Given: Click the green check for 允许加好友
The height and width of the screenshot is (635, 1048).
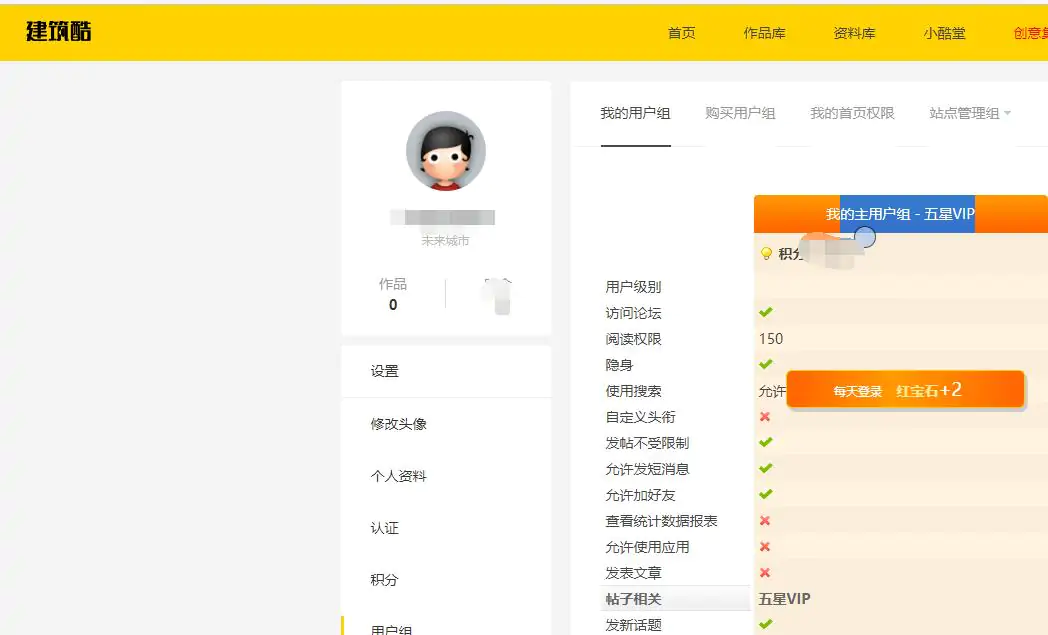Looking at the screenshot, I should click(x=765, y=495).
